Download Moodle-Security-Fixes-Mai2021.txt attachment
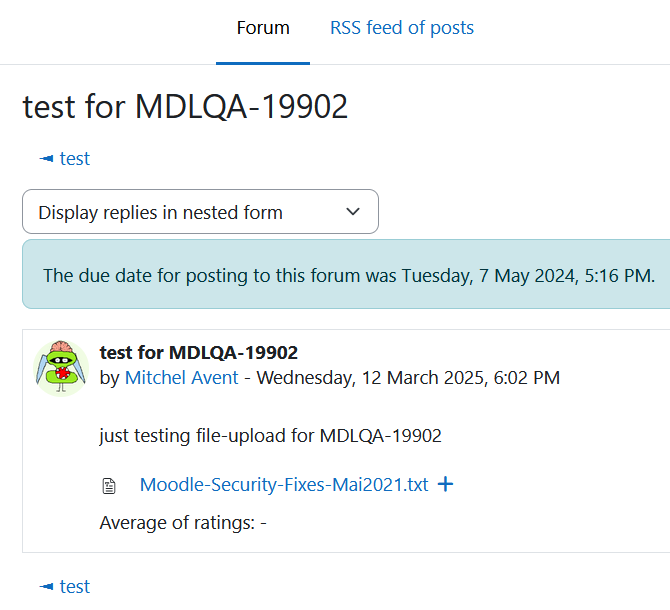This screenshot has width=670, height=610. tap(284, 485)
